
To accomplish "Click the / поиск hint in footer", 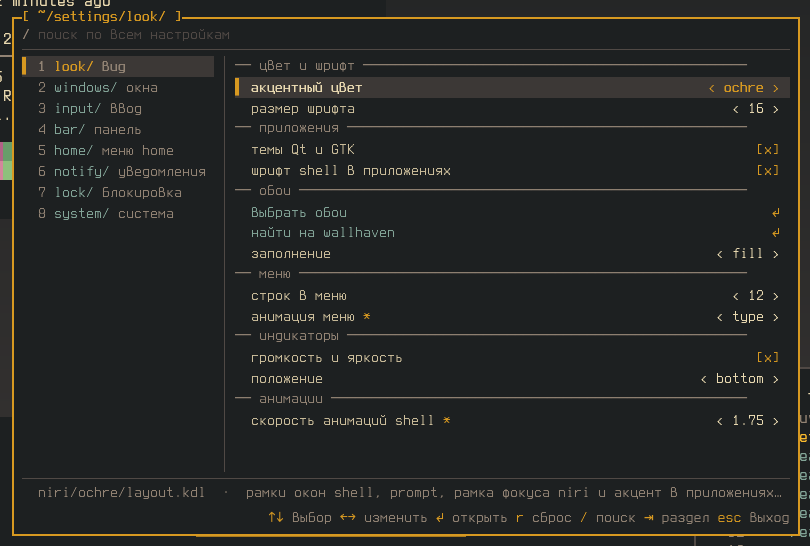I will (x=608, y=518).
